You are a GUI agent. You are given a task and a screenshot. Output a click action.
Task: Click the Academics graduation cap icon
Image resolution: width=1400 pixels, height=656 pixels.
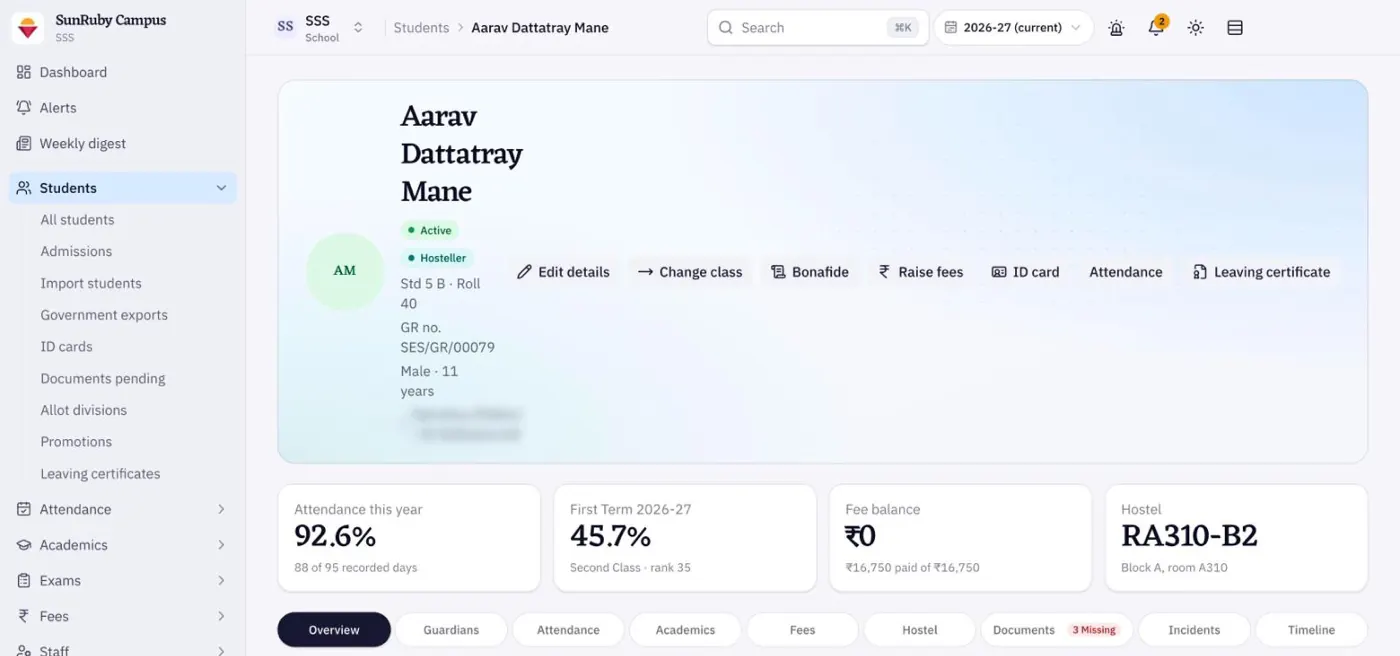coord(24,545)
